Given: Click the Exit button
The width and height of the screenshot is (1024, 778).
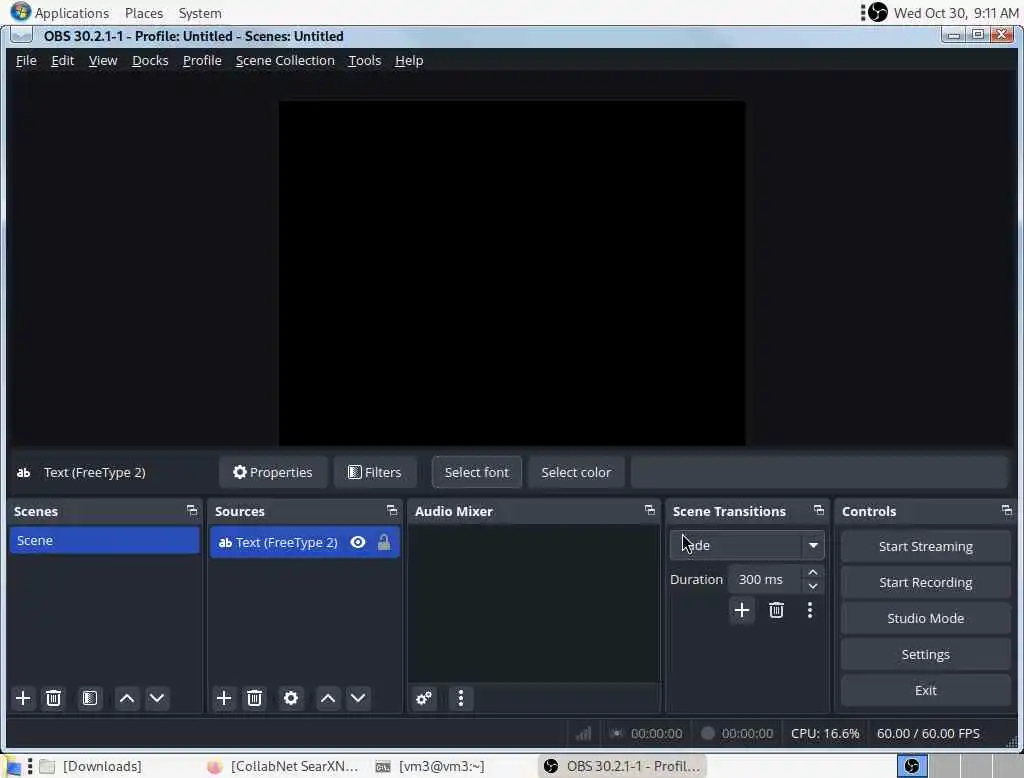Looking at the screenshot, I should [925, 690].
